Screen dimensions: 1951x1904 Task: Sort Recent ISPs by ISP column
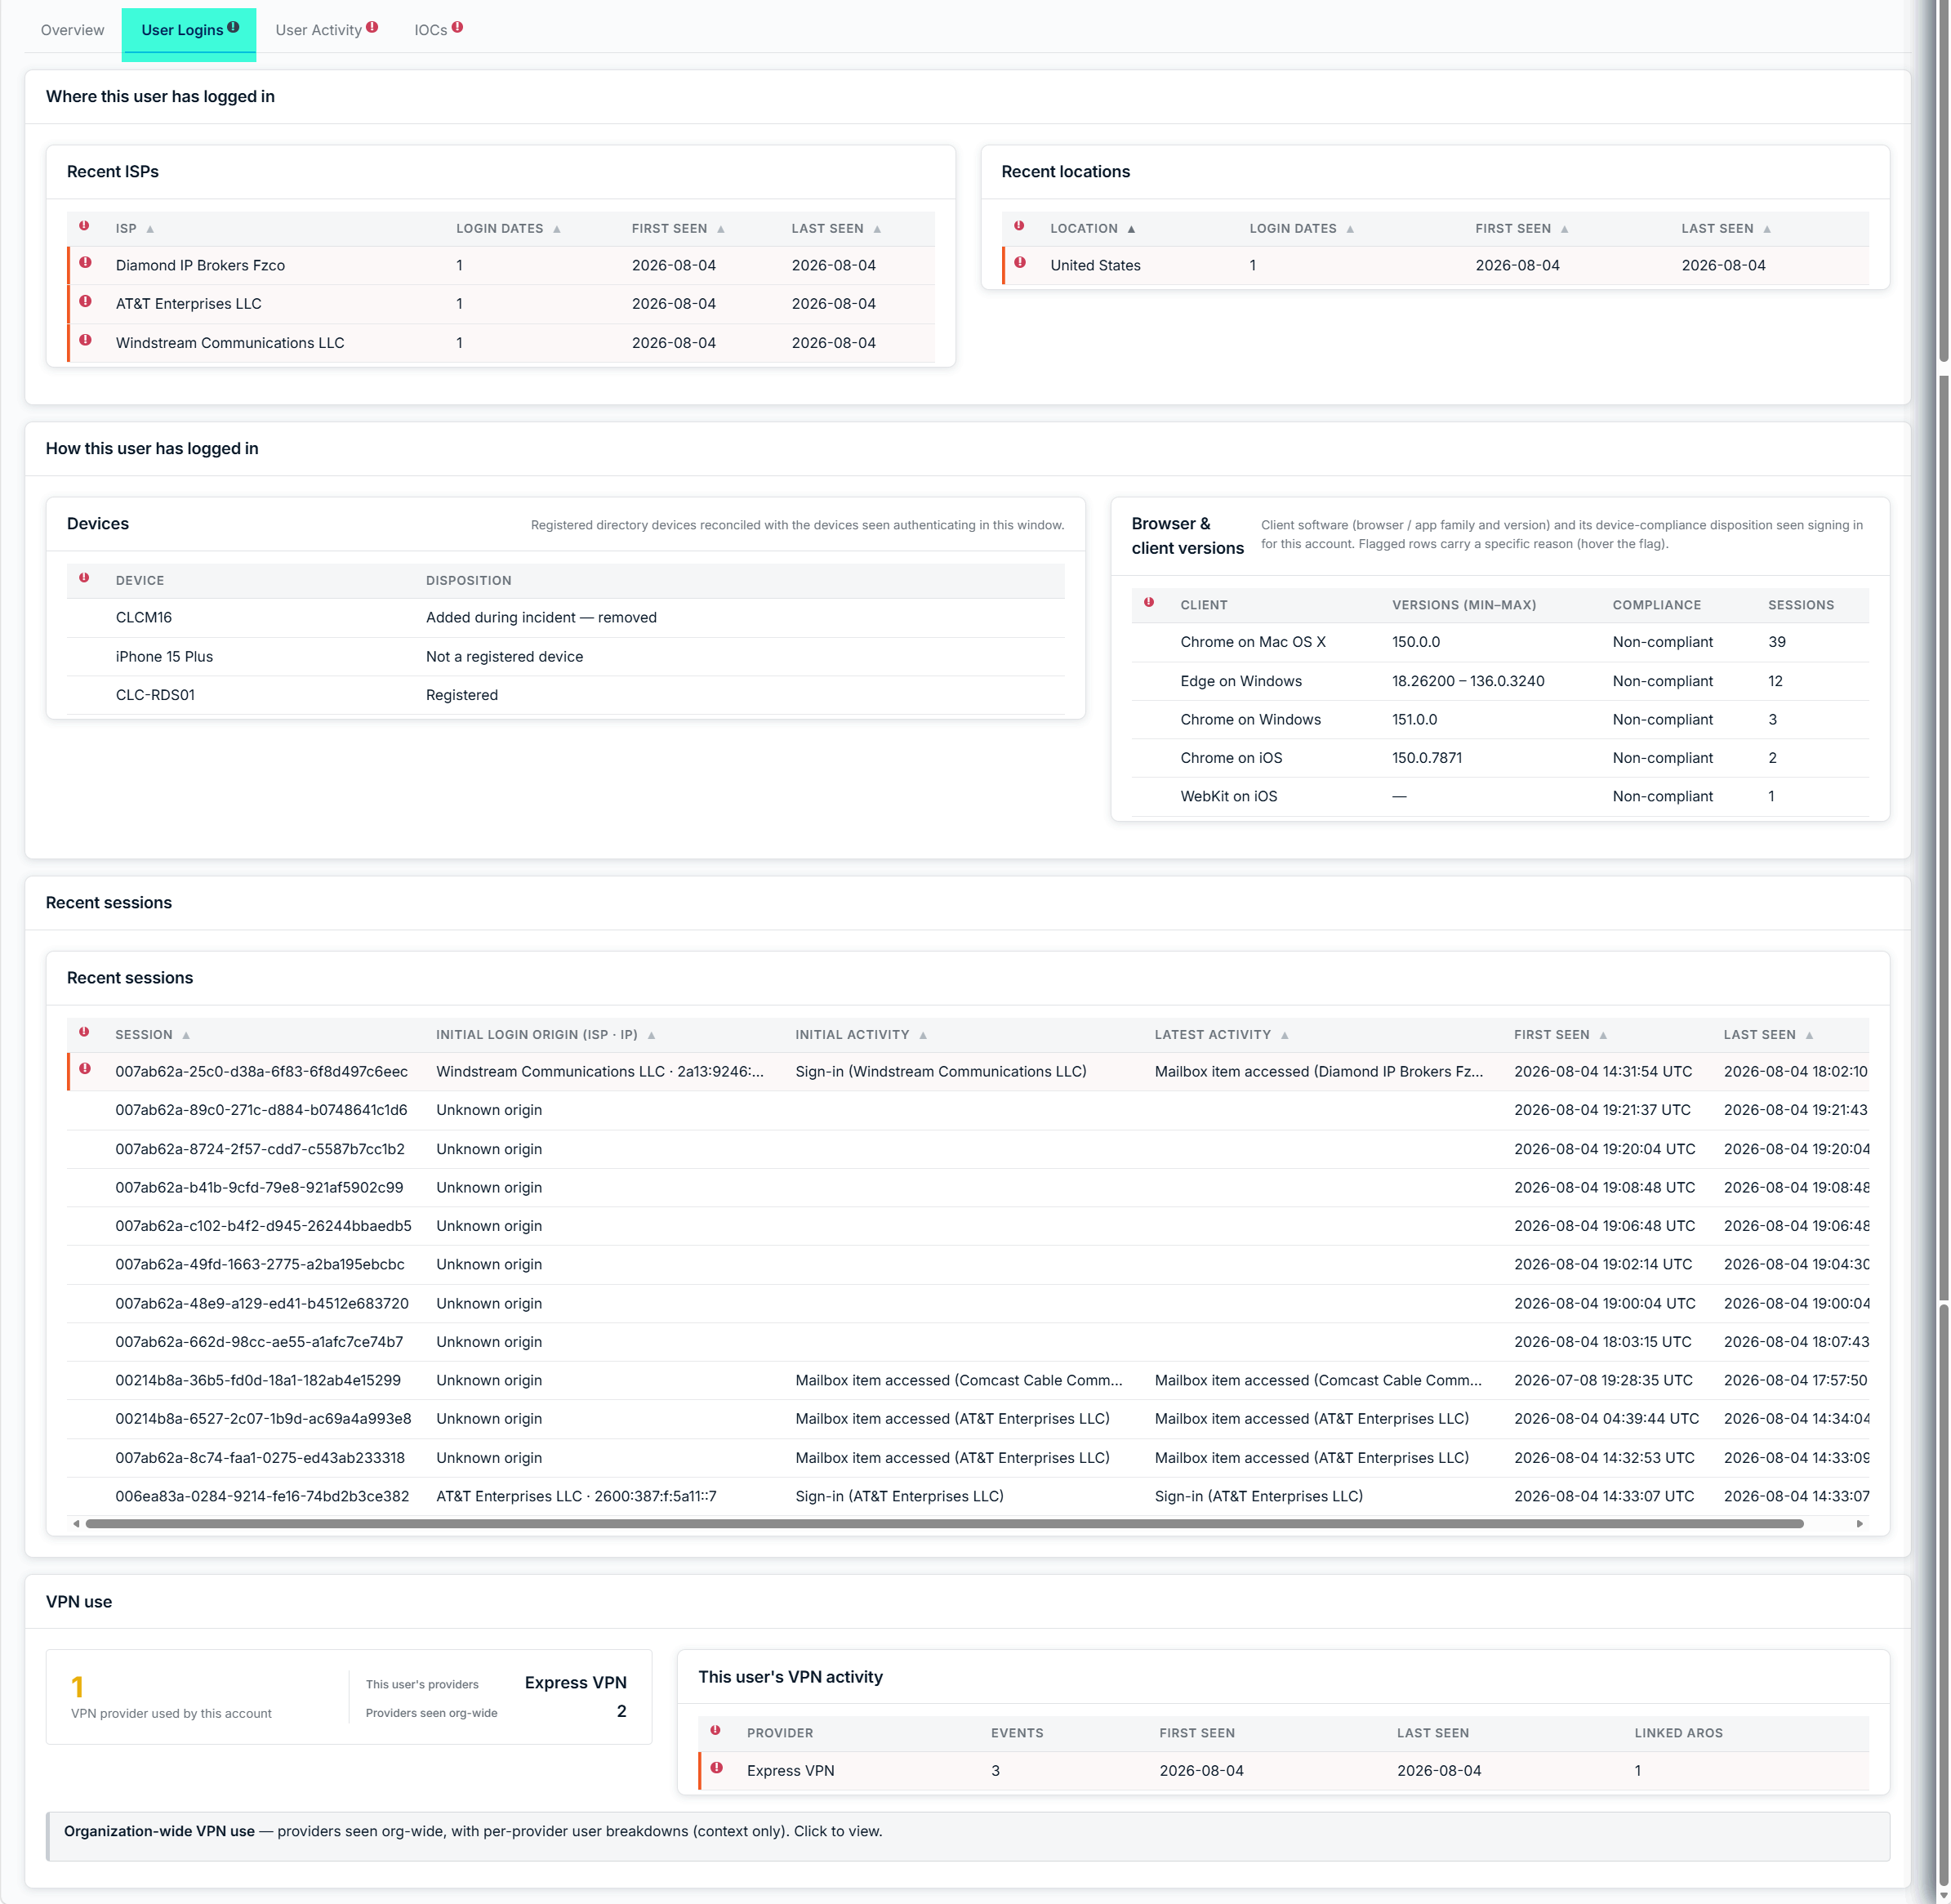point(135,229)
